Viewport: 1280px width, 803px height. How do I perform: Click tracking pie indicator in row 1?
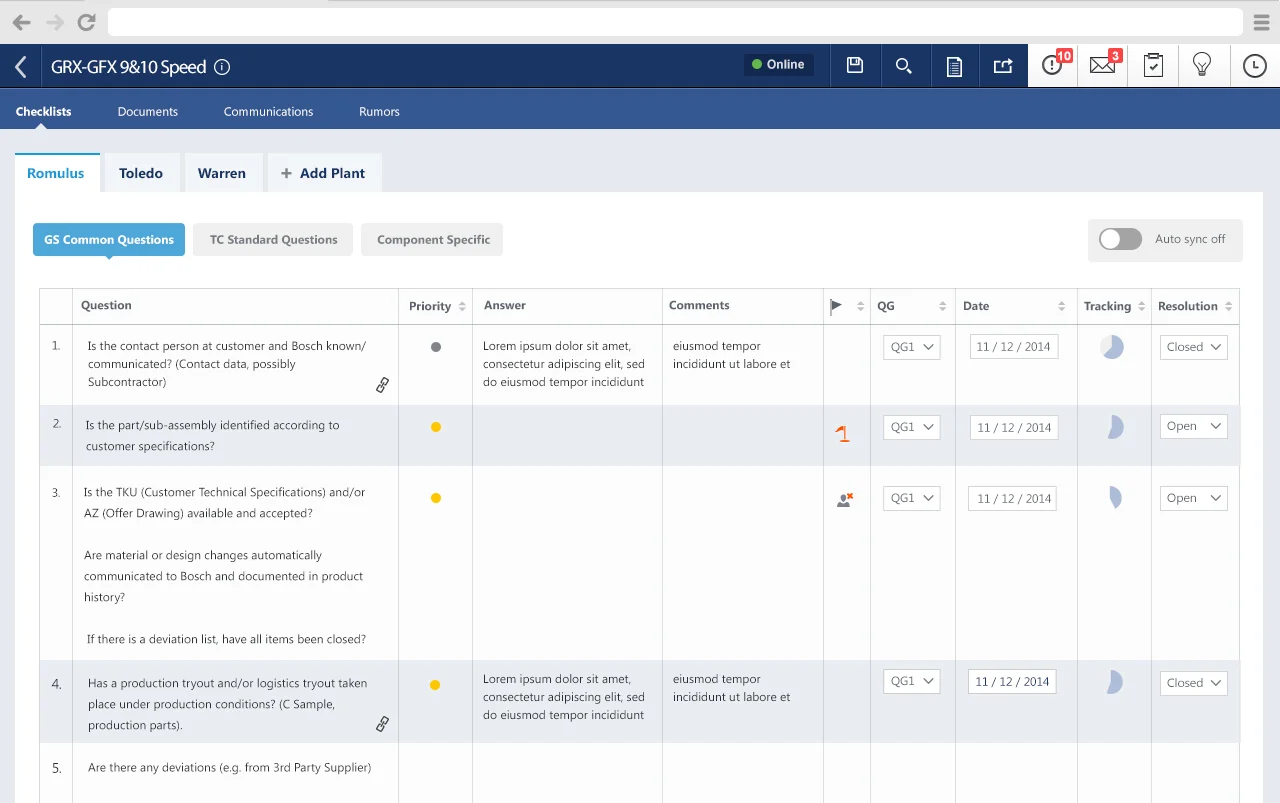click(x=1112, y=347)
